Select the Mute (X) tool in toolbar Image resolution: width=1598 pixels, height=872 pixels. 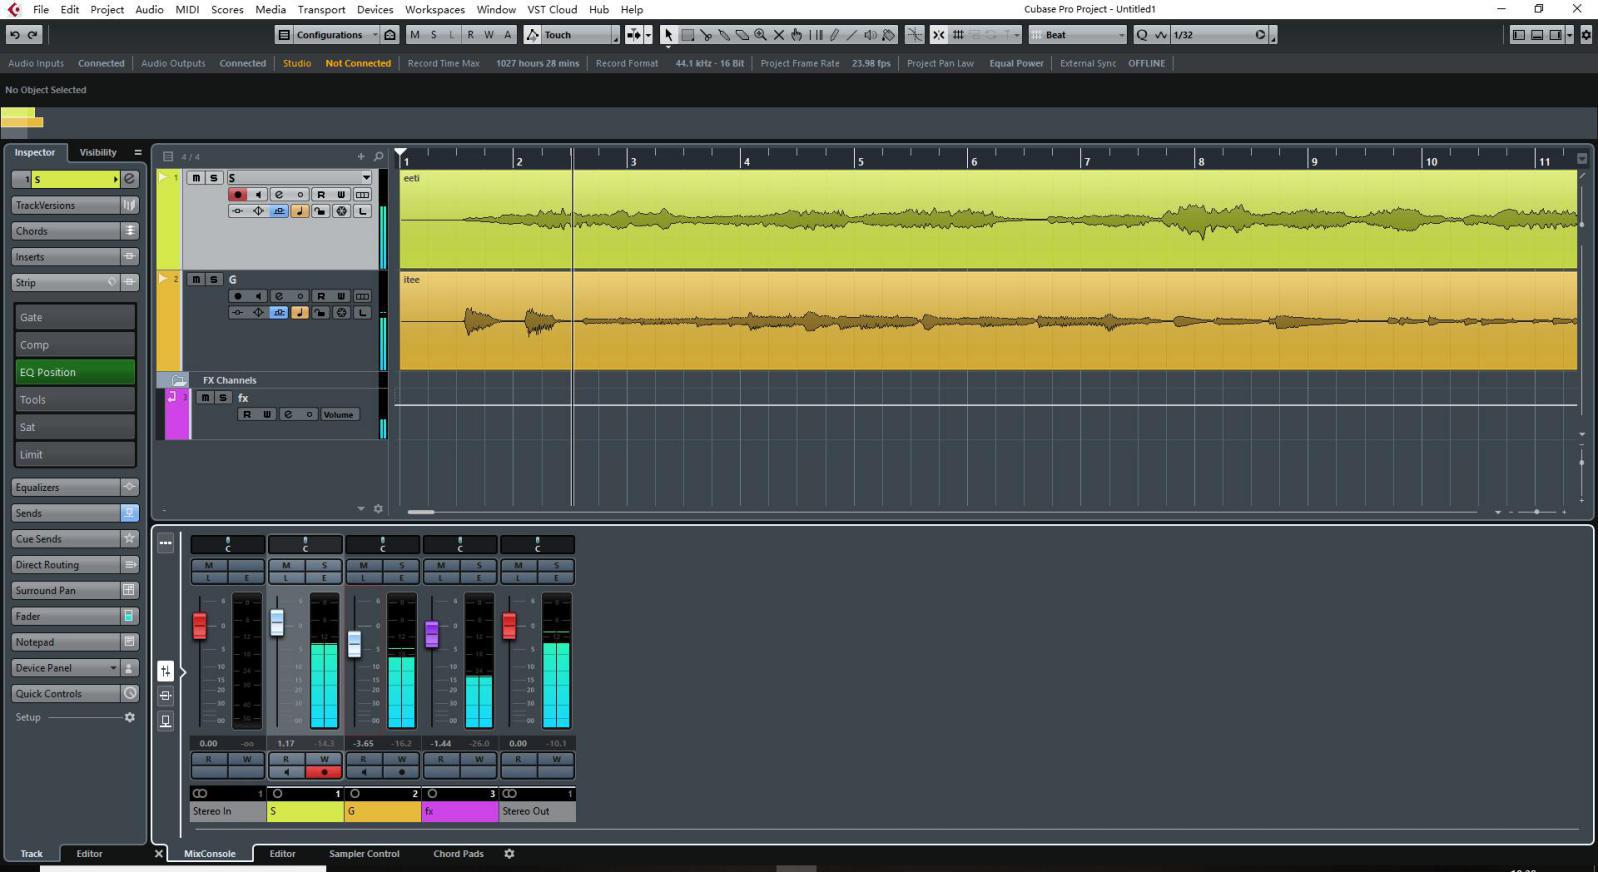[x=779, y=35]
